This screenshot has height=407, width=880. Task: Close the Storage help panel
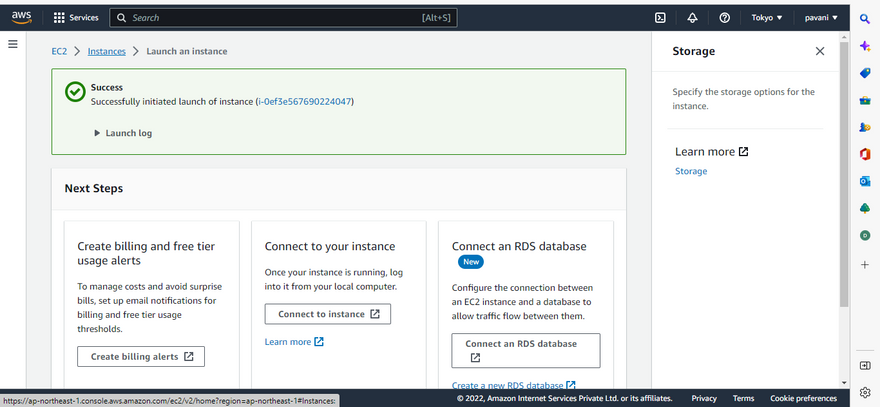820,51
